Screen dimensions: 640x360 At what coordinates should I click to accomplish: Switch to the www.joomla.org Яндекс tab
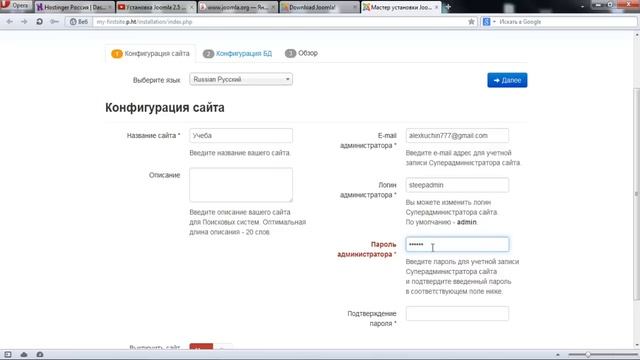point(238,7)
